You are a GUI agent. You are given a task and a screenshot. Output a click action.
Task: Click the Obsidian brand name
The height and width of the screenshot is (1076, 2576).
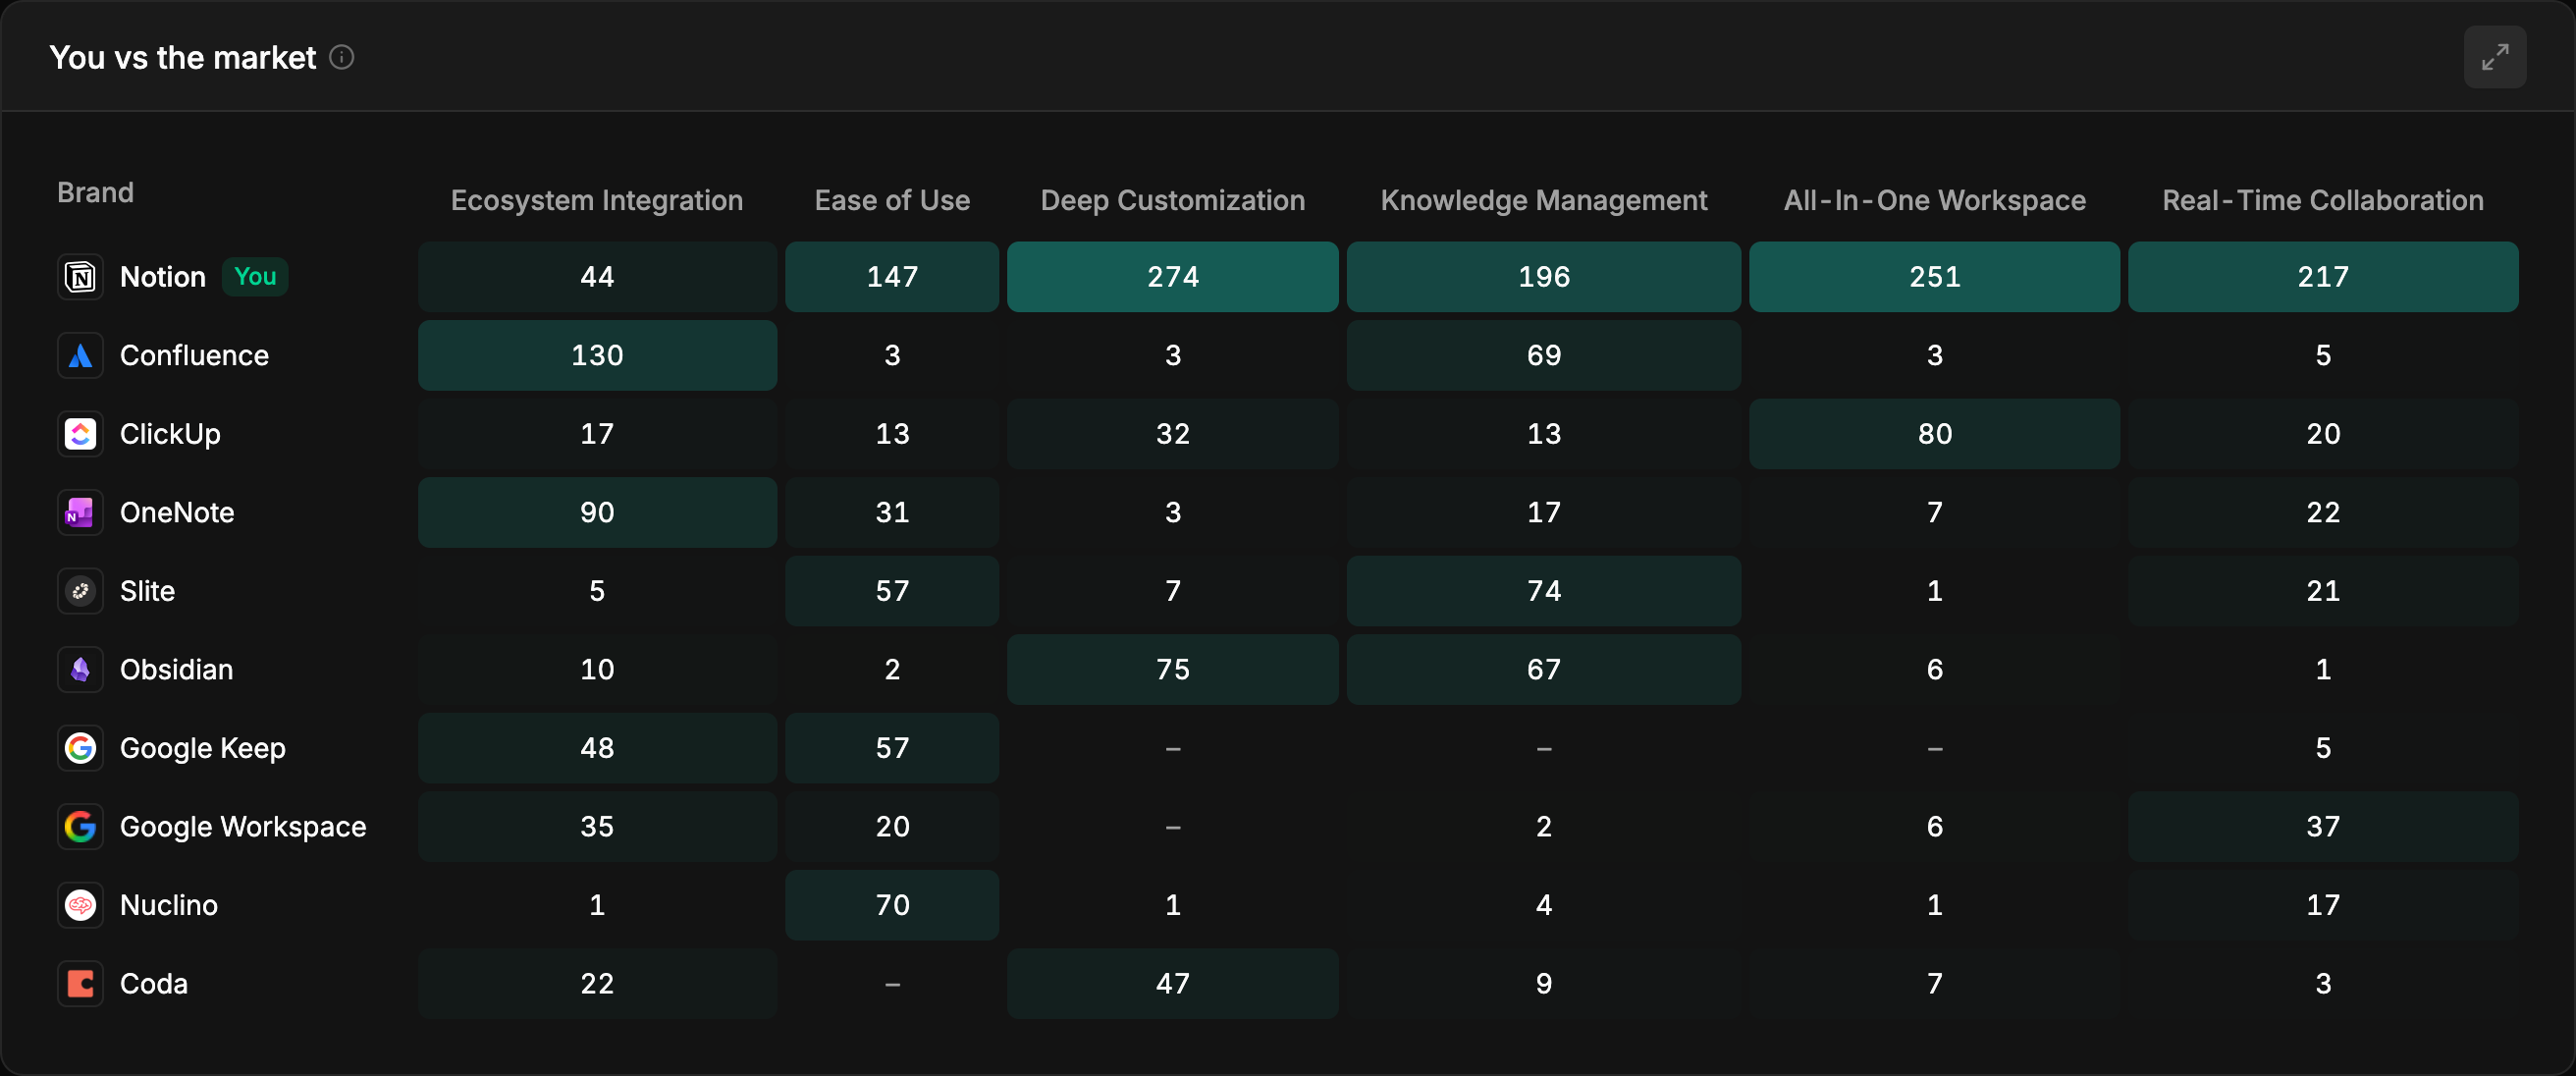coord(176,669)
